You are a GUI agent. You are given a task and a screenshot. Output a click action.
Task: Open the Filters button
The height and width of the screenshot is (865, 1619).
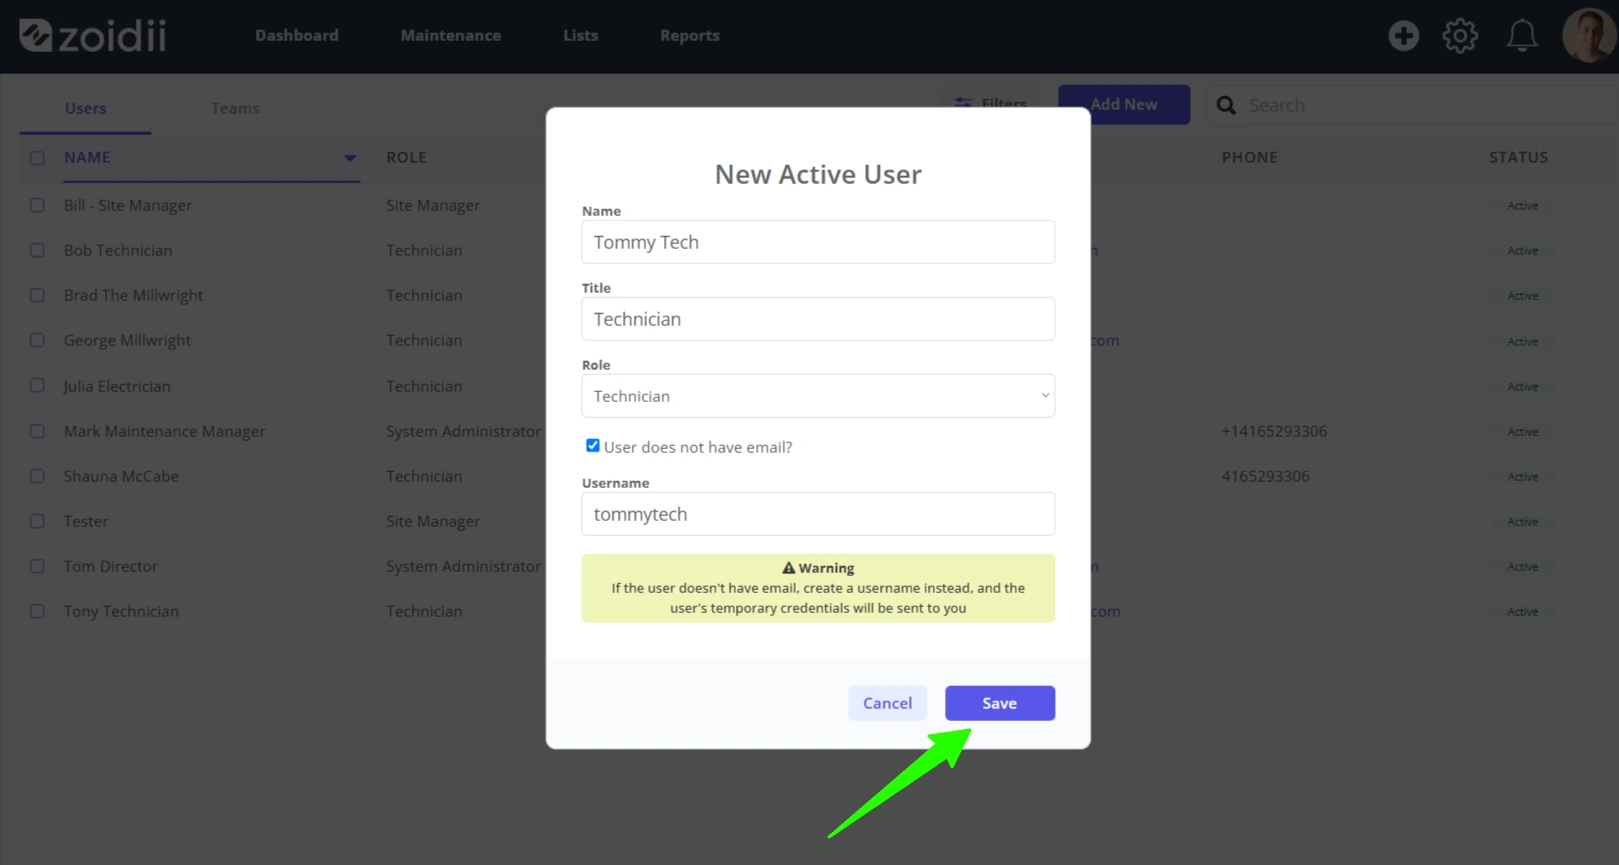(991, 104)
